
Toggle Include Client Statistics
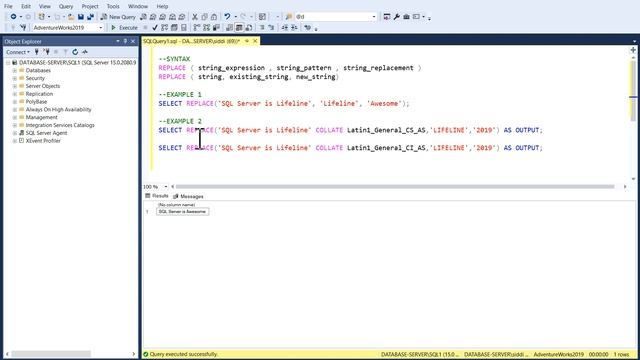point(216,28)
